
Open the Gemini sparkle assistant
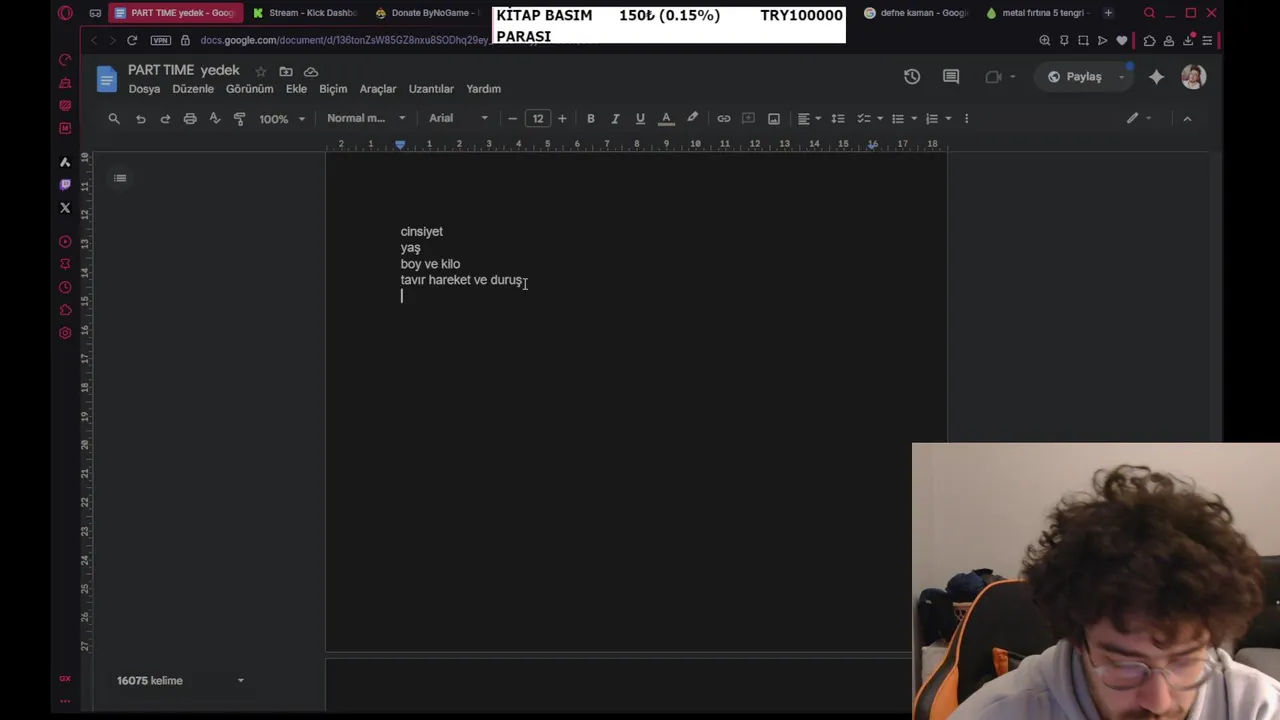tap(1156, 77)
